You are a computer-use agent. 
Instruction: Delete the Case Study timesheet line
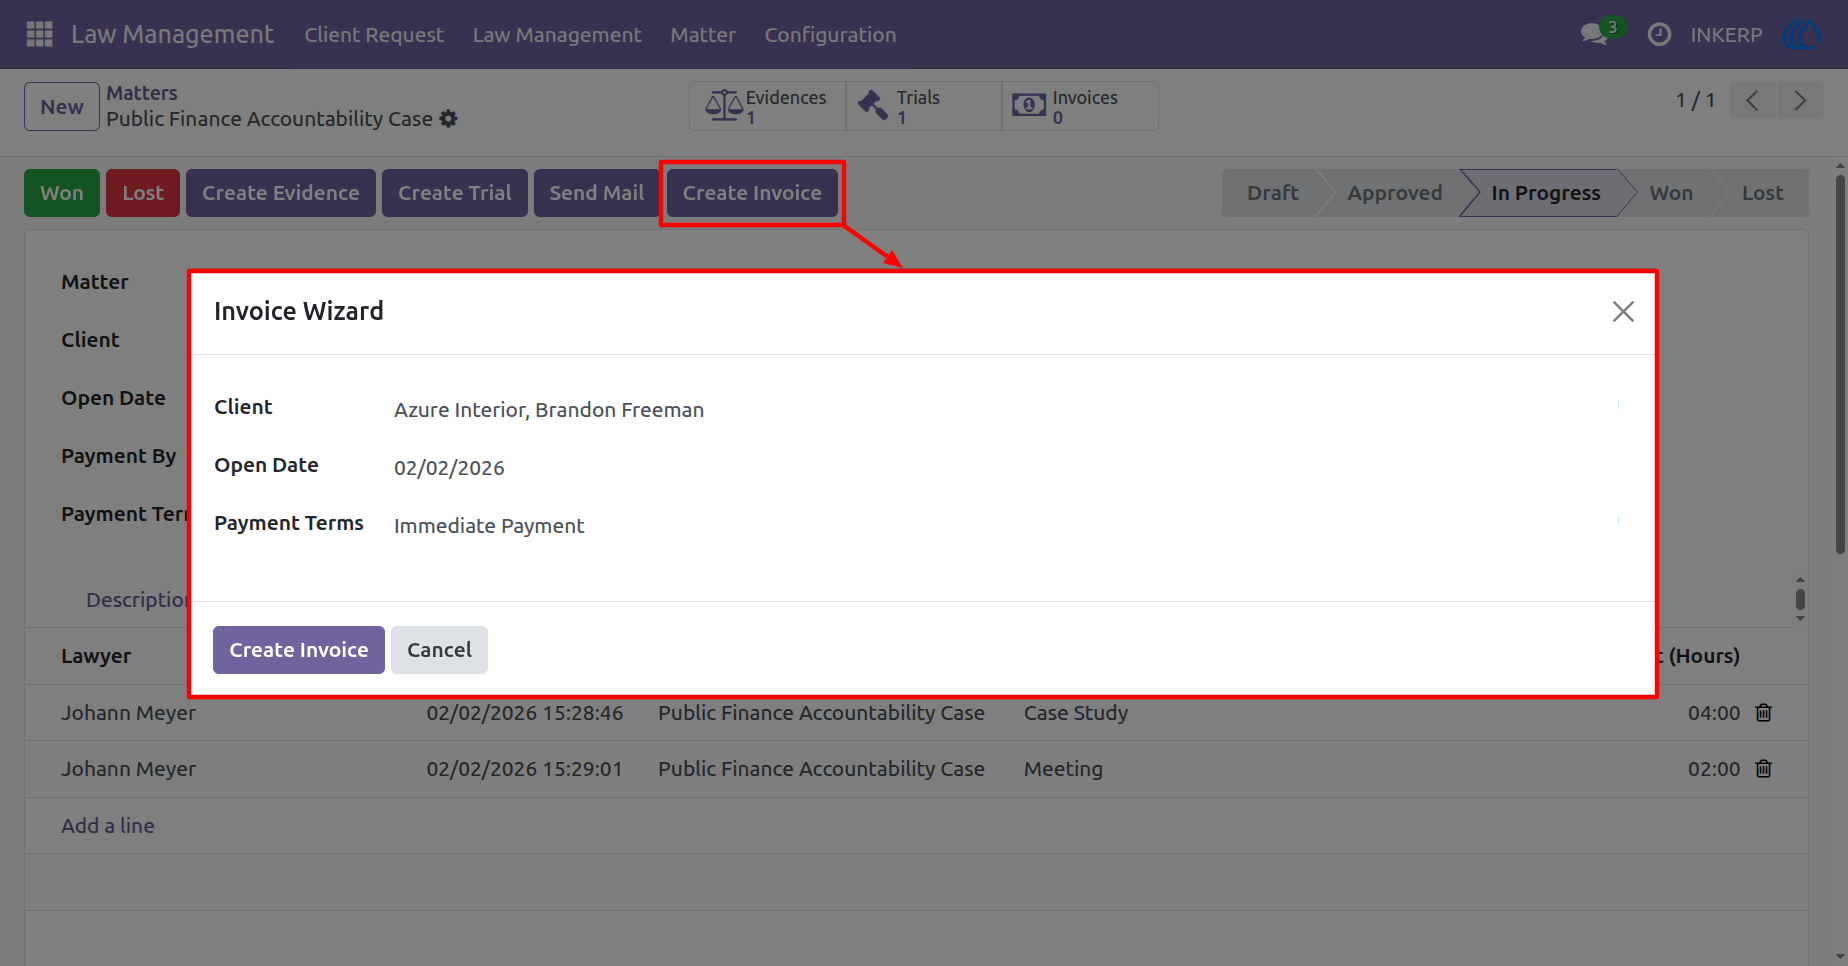click(x=1764, y=713)
